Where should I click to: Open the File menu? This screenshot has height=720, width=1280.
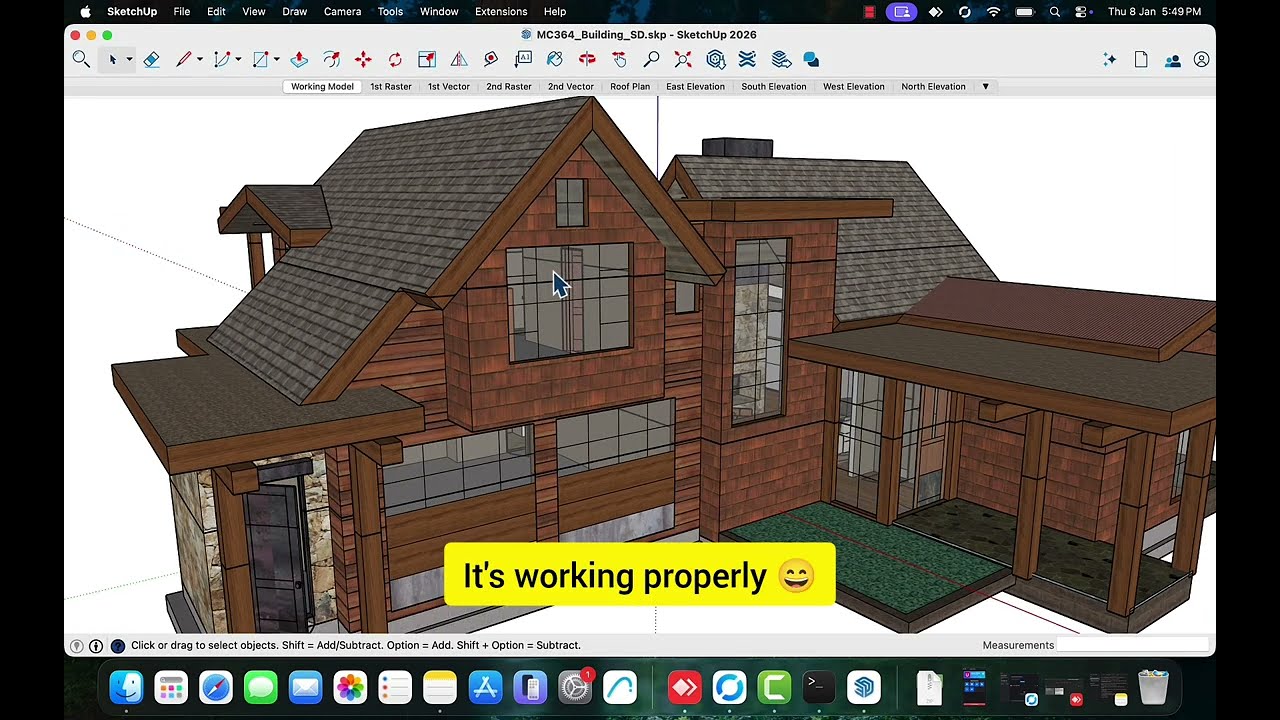click(x=182, y=12)
